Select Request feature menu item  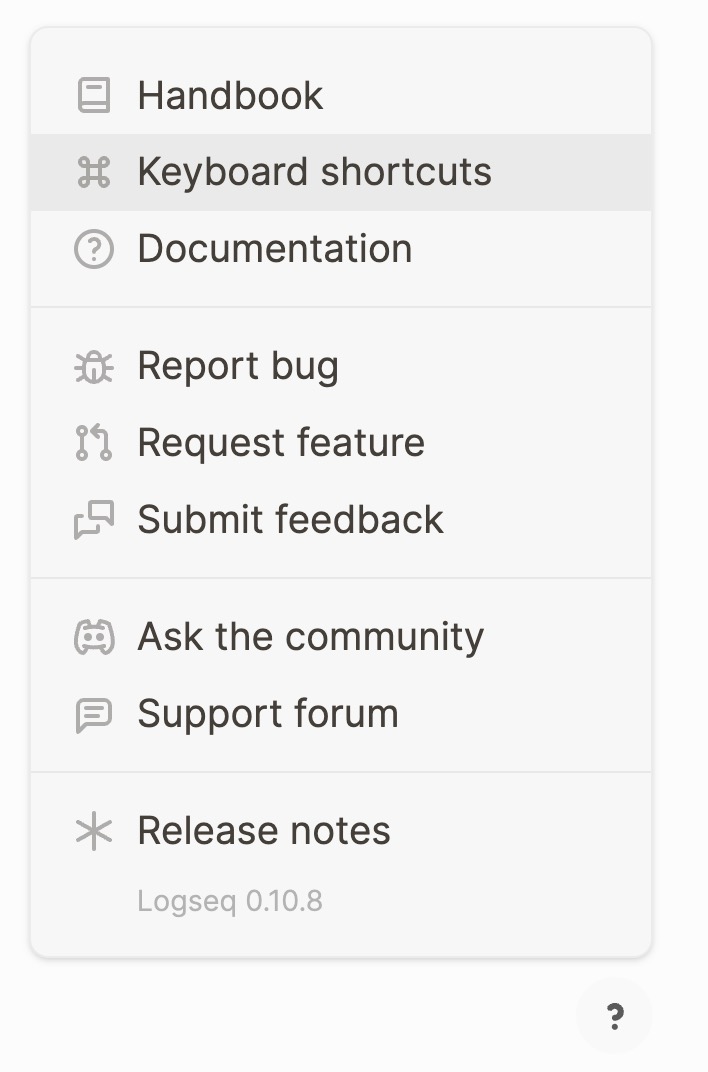click(341, 442)
